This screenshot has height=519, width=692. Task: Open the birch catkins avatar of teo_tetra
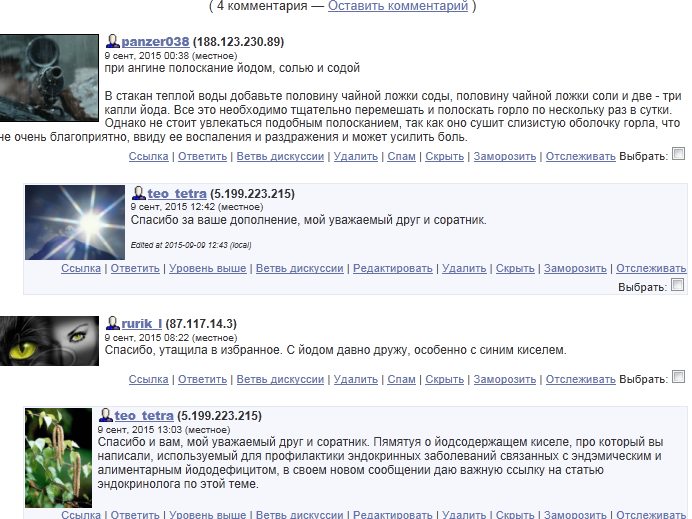59,458
